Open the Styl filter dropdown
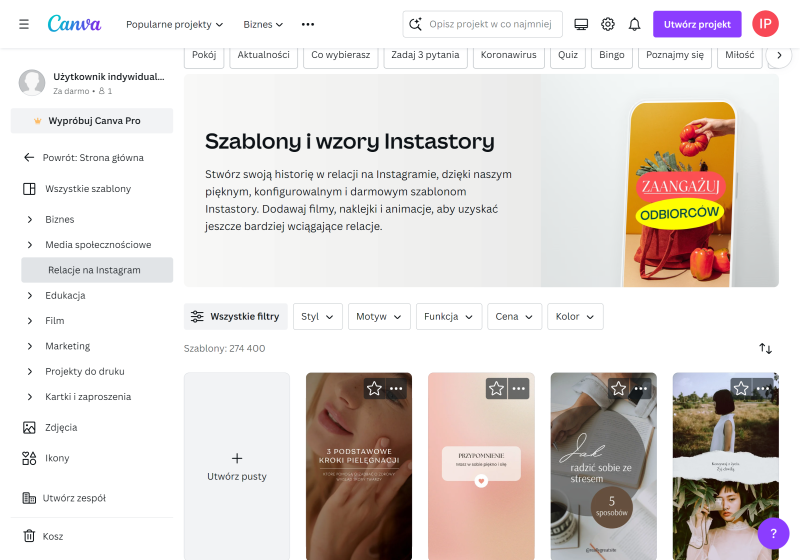Viewport: 800px width, 560px height. 317,316
